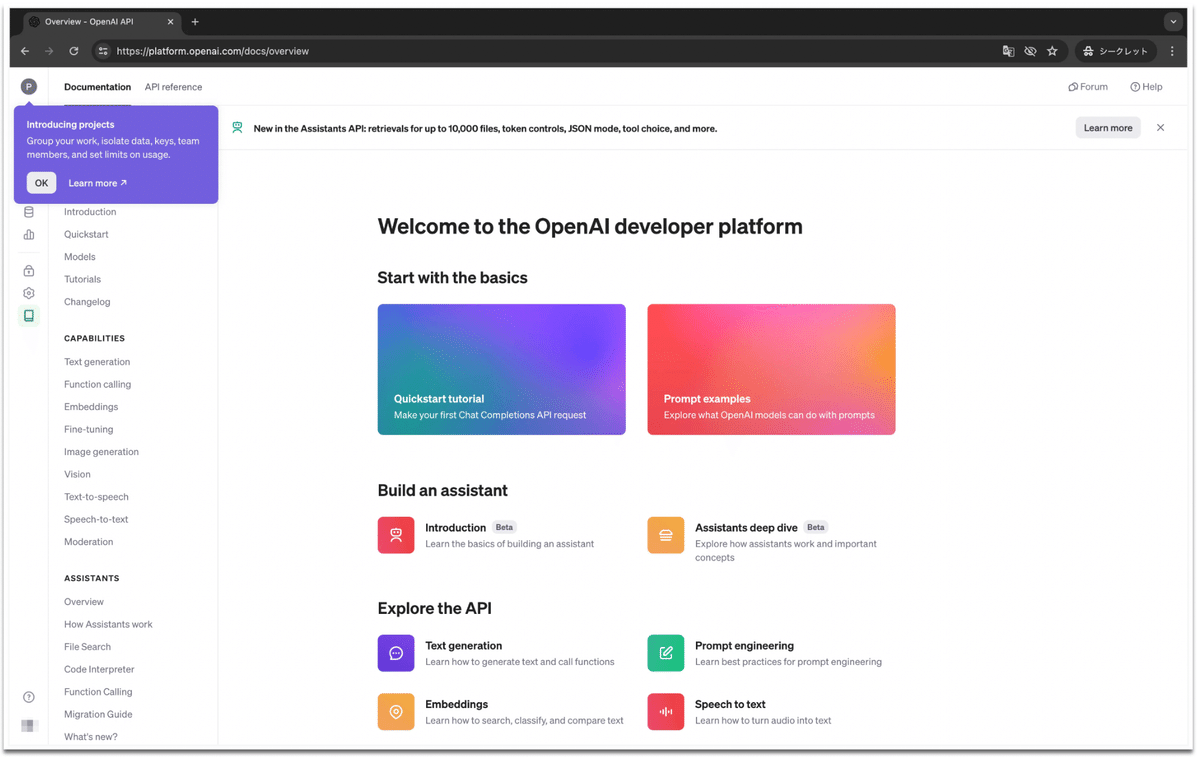The height and width of the screenshot is (759, 1200).
Task: Open the Storage database icon in sidebar
Action: (29, 212)
